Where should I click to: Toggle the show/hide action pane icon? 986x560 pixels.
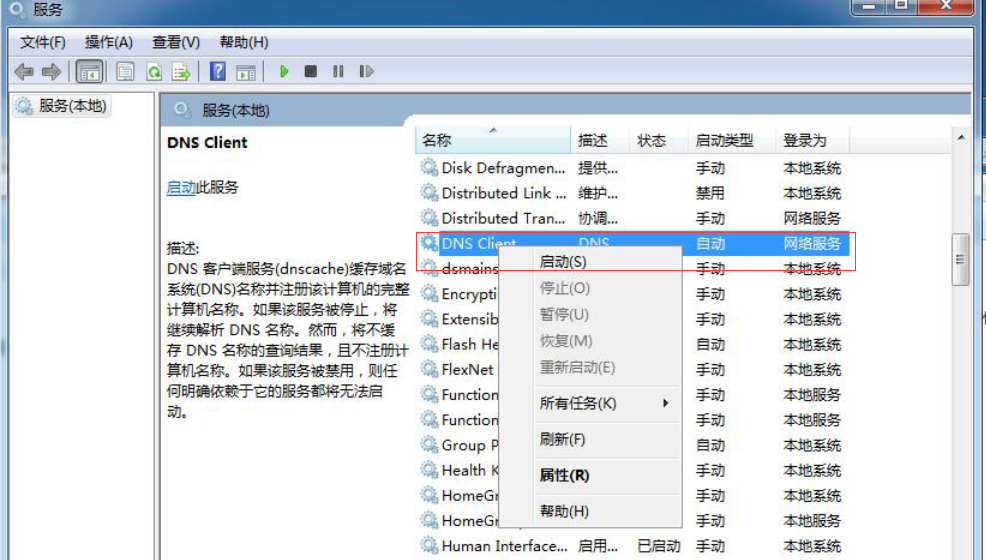pos(246,72)
